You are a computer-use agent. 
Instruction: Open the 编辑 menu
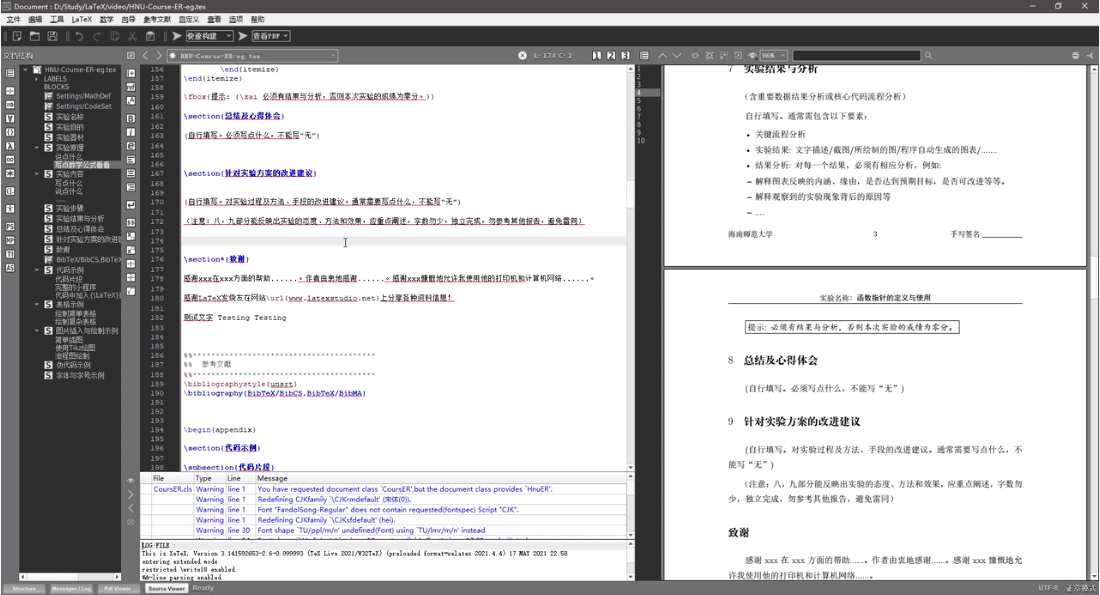35,19
